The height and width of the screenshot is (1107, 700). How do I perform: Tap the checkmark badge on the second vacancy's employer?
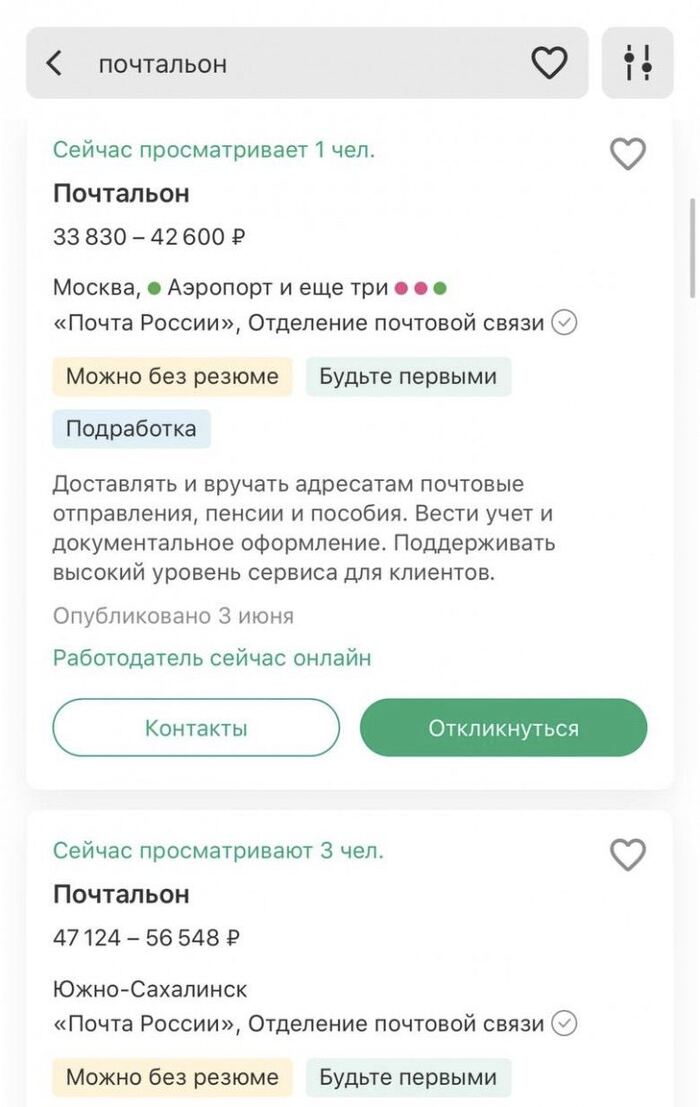pyautogui.click(x=565, y=1024)
